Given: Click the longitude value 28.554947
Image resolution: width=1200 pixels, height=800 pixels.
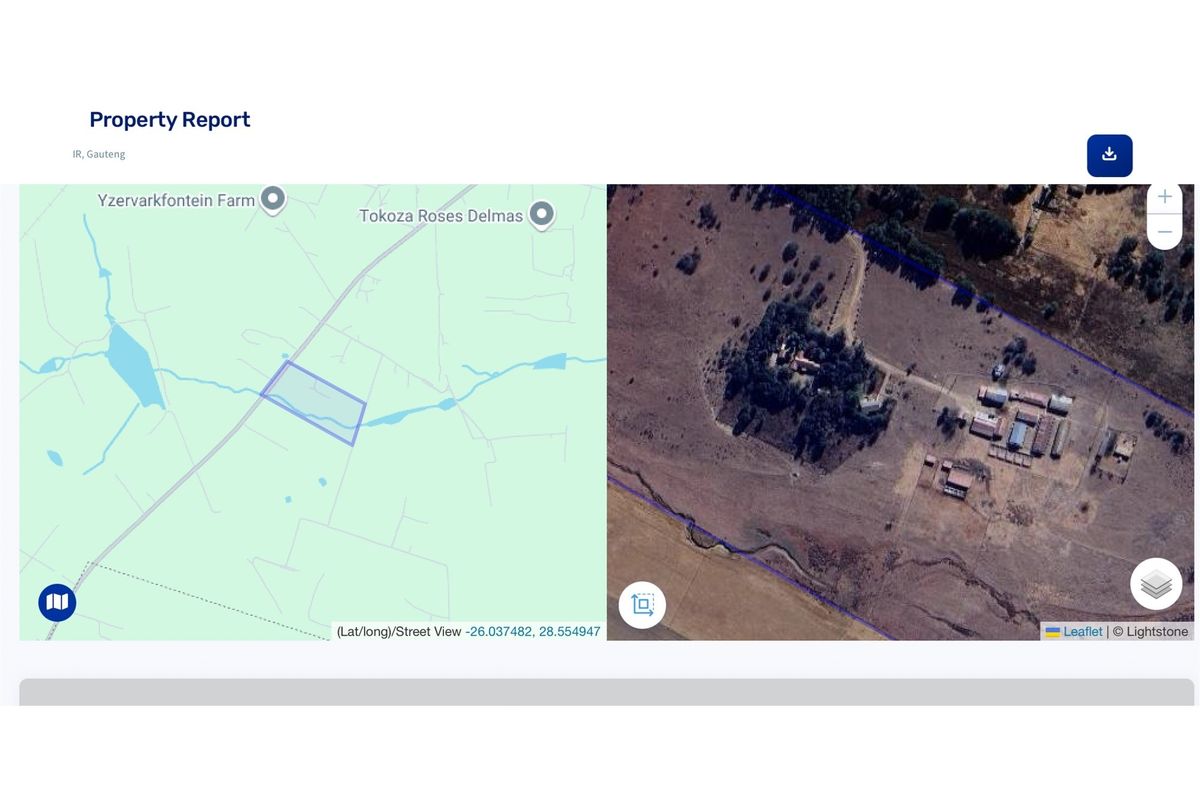Looking at the screenshot, I should pos(570,632).
